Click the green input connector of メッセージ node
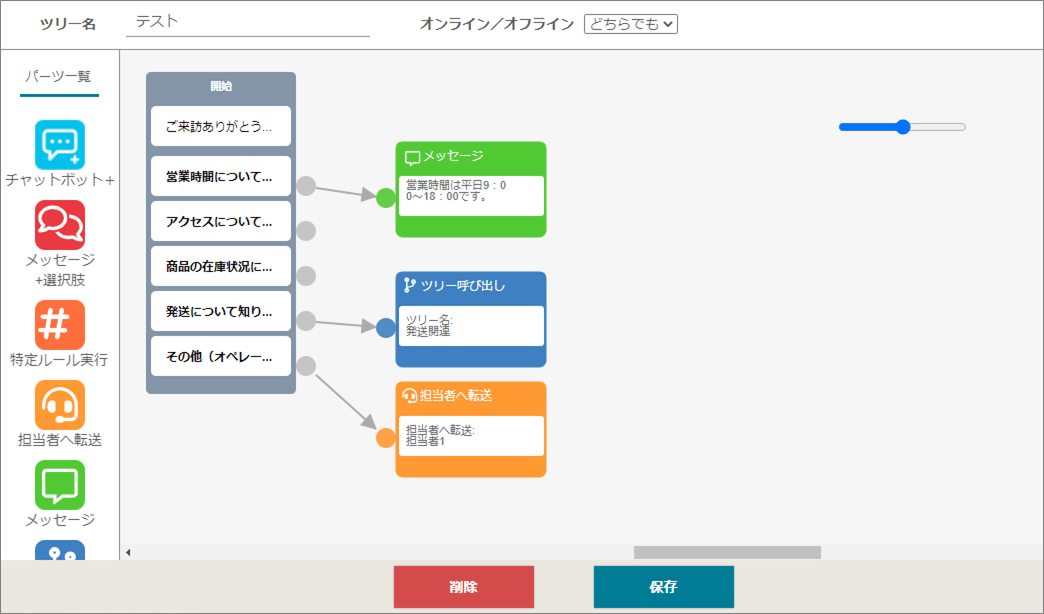This screenshot has width=1044, height=614. 386,198
